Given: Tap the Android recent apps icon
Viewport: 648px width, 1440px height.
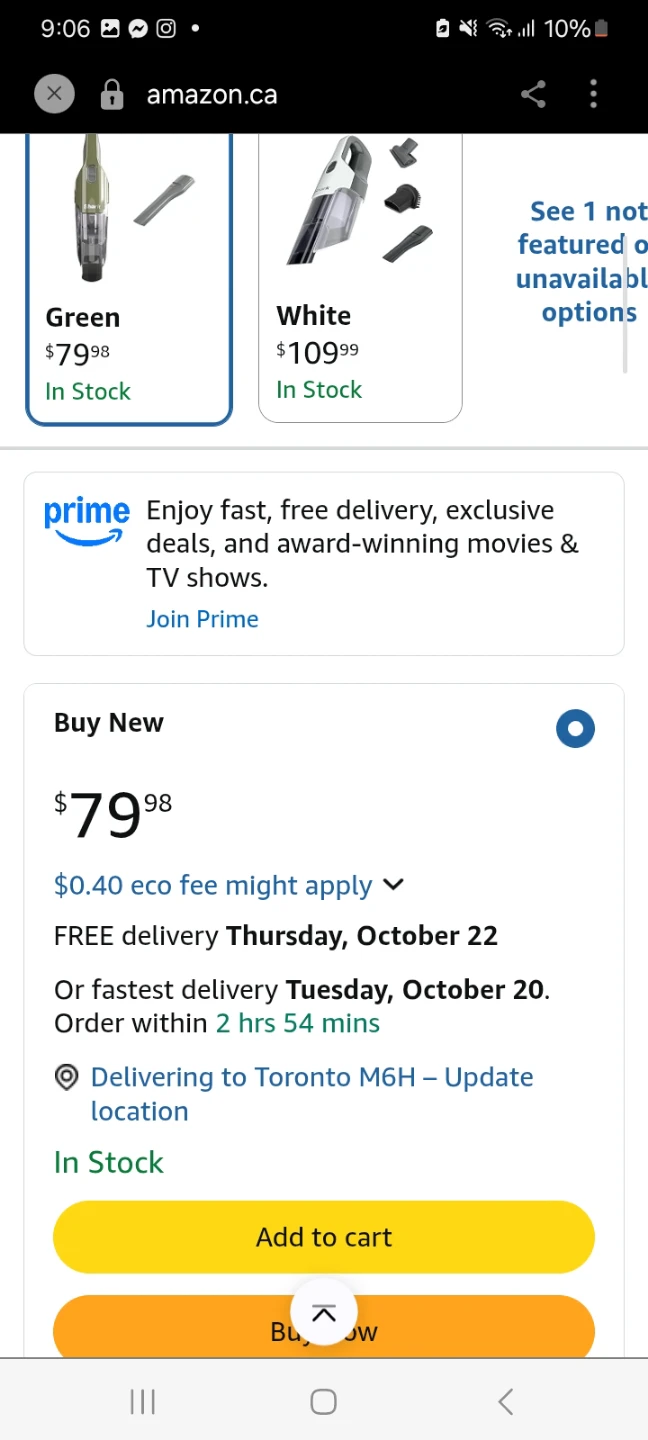Looking at the screenshot, I should (x=143, y=1401).
